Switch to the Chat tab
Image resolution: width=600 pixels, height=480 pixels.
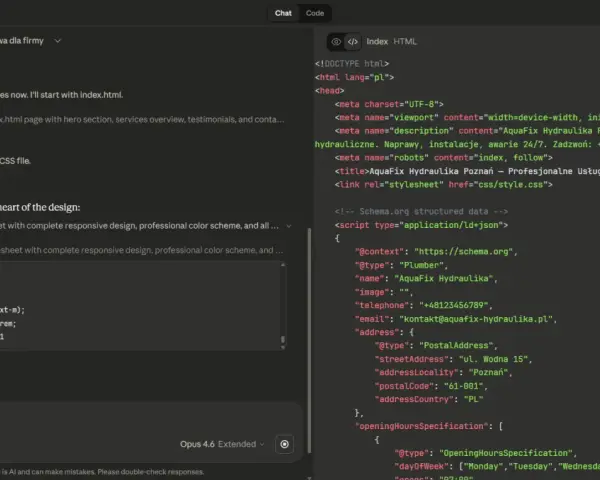(283, 13)
